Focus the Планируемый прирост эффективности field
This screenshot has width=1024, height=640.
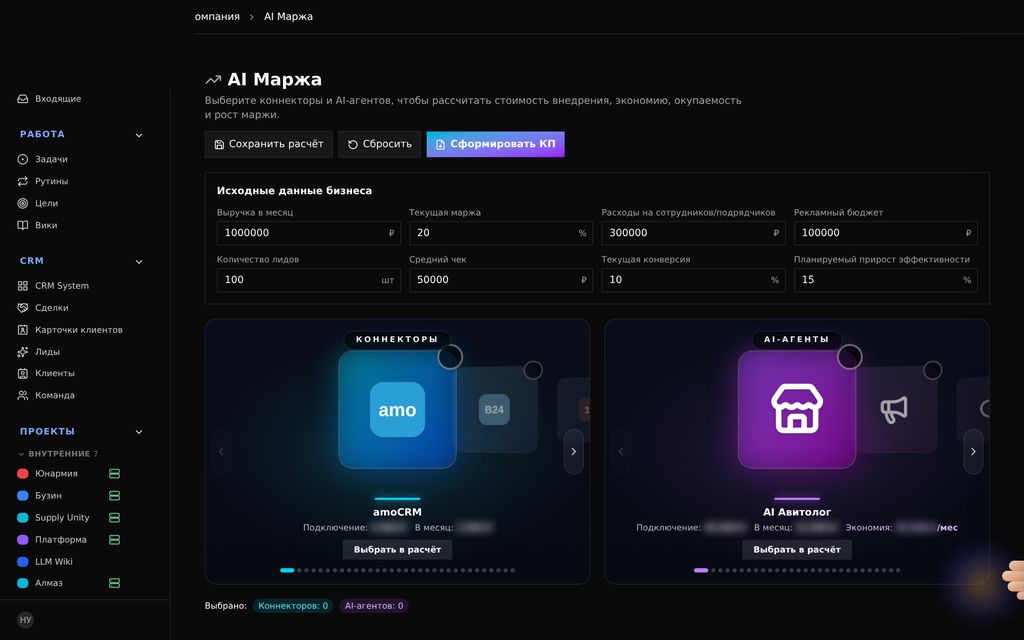886,280
